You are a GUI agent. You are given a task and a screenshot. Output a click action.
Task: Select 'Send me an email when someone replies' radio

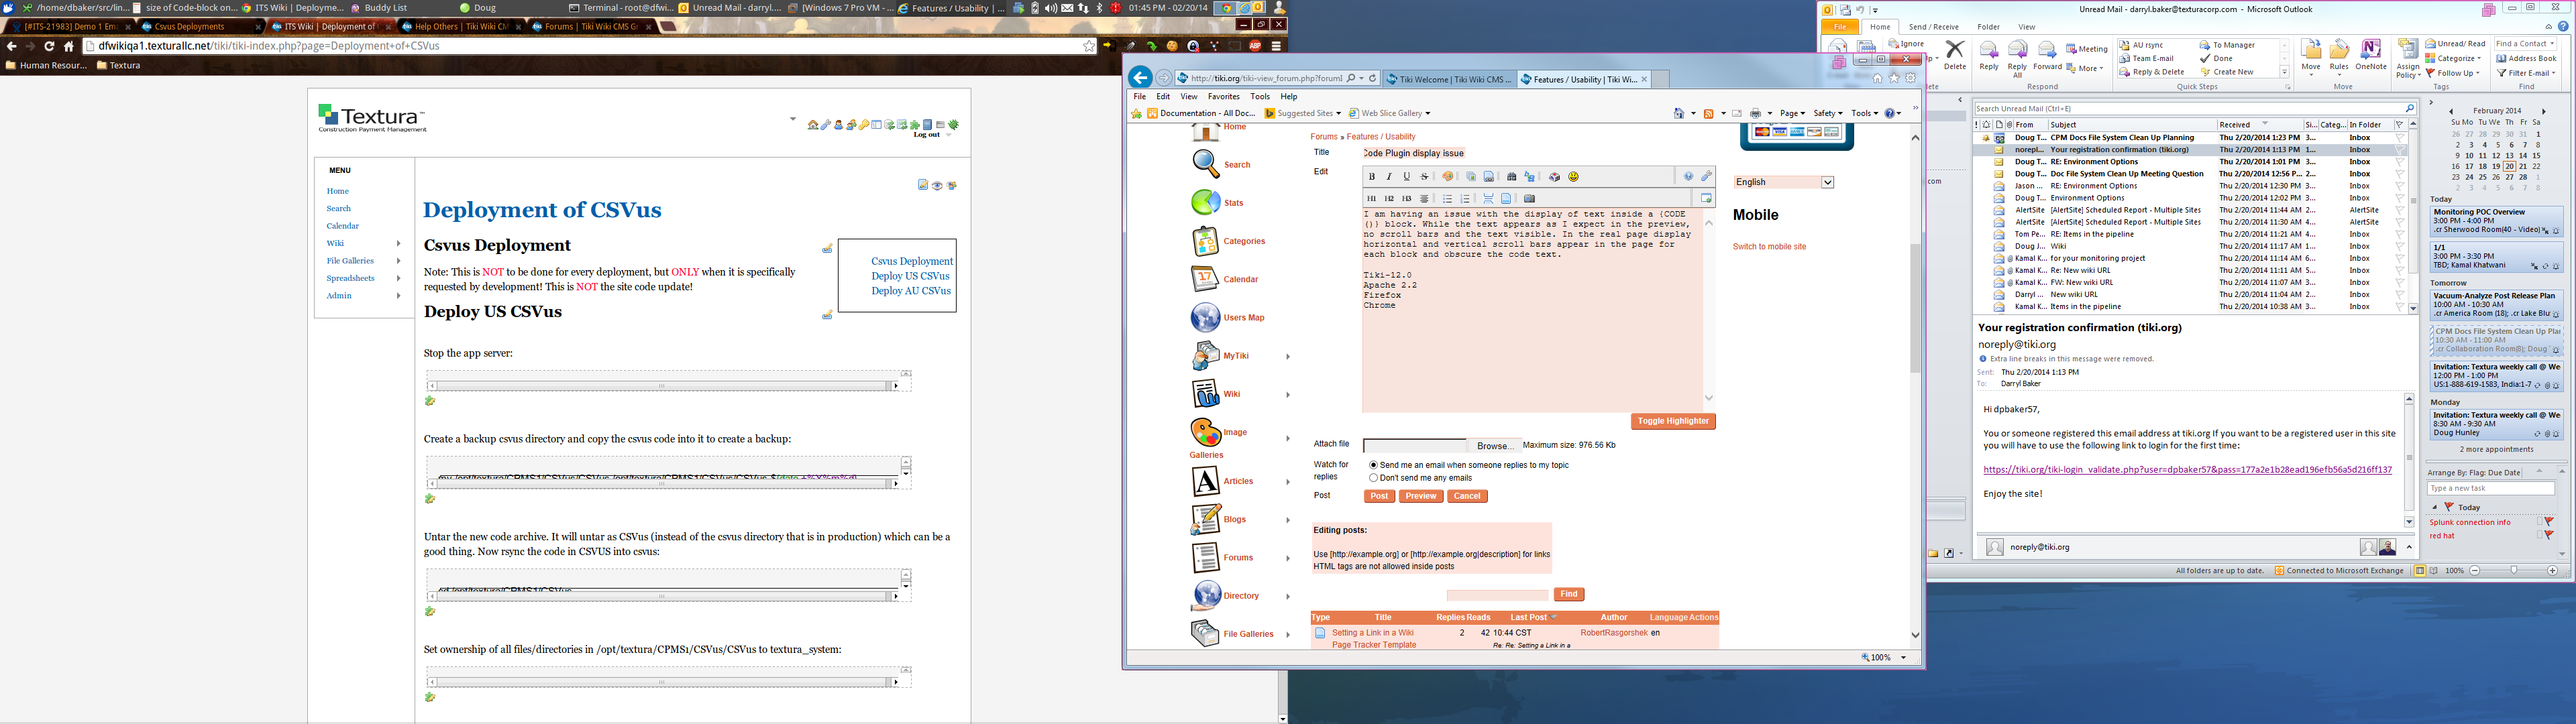click(1373, 465)
